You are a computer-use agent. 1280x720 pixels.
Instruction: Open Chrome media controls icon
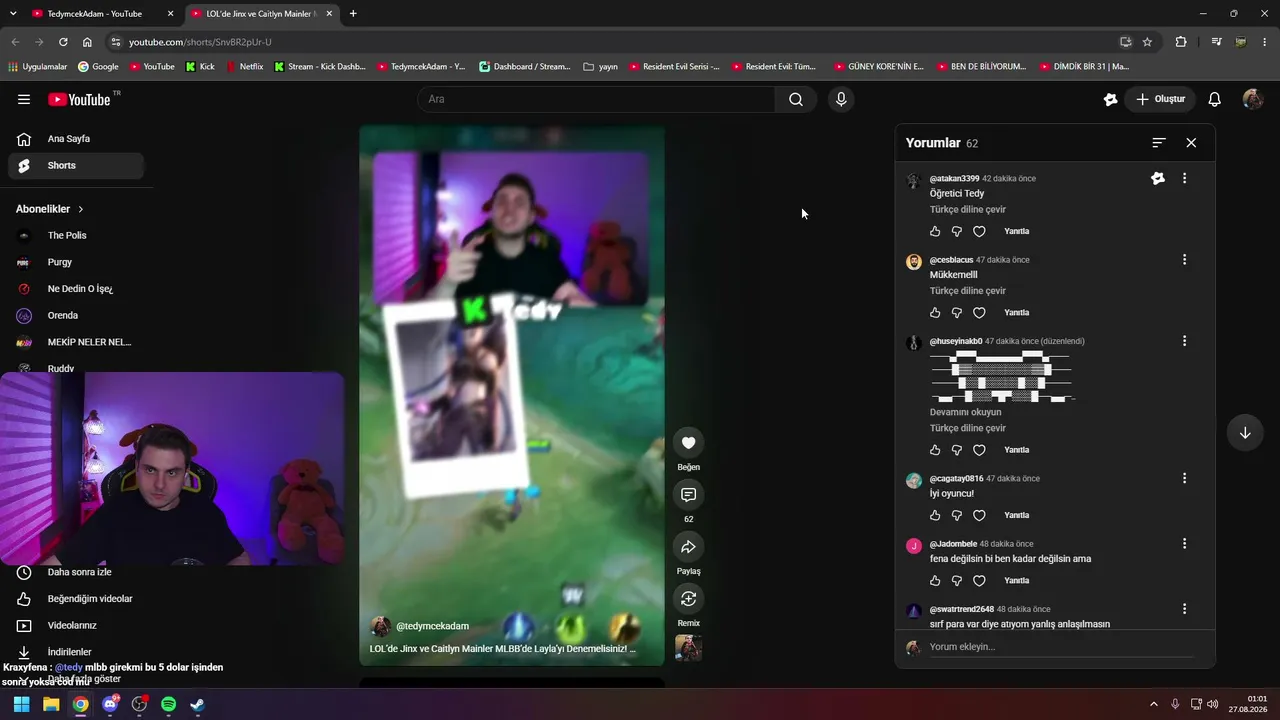pos(1216,42)
